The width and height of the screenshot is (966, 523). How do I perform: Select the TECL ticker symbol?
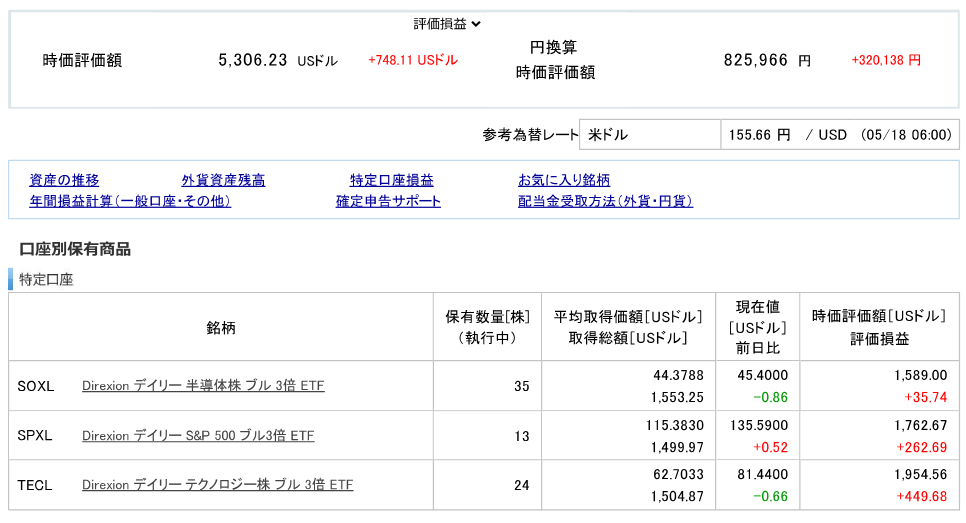click(35, 485)
